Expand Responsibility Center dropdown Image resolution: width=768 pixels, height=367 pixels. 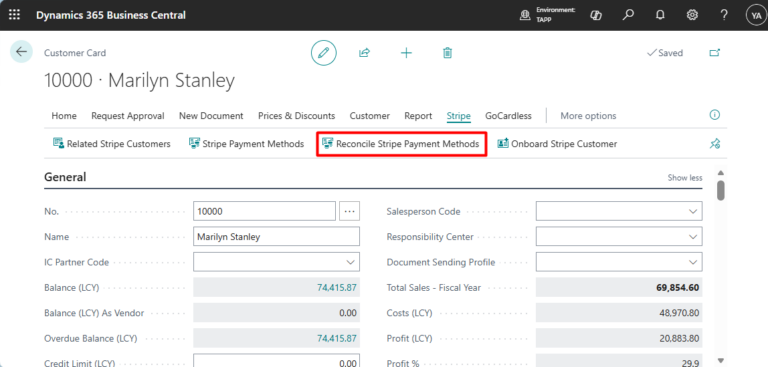693,237
